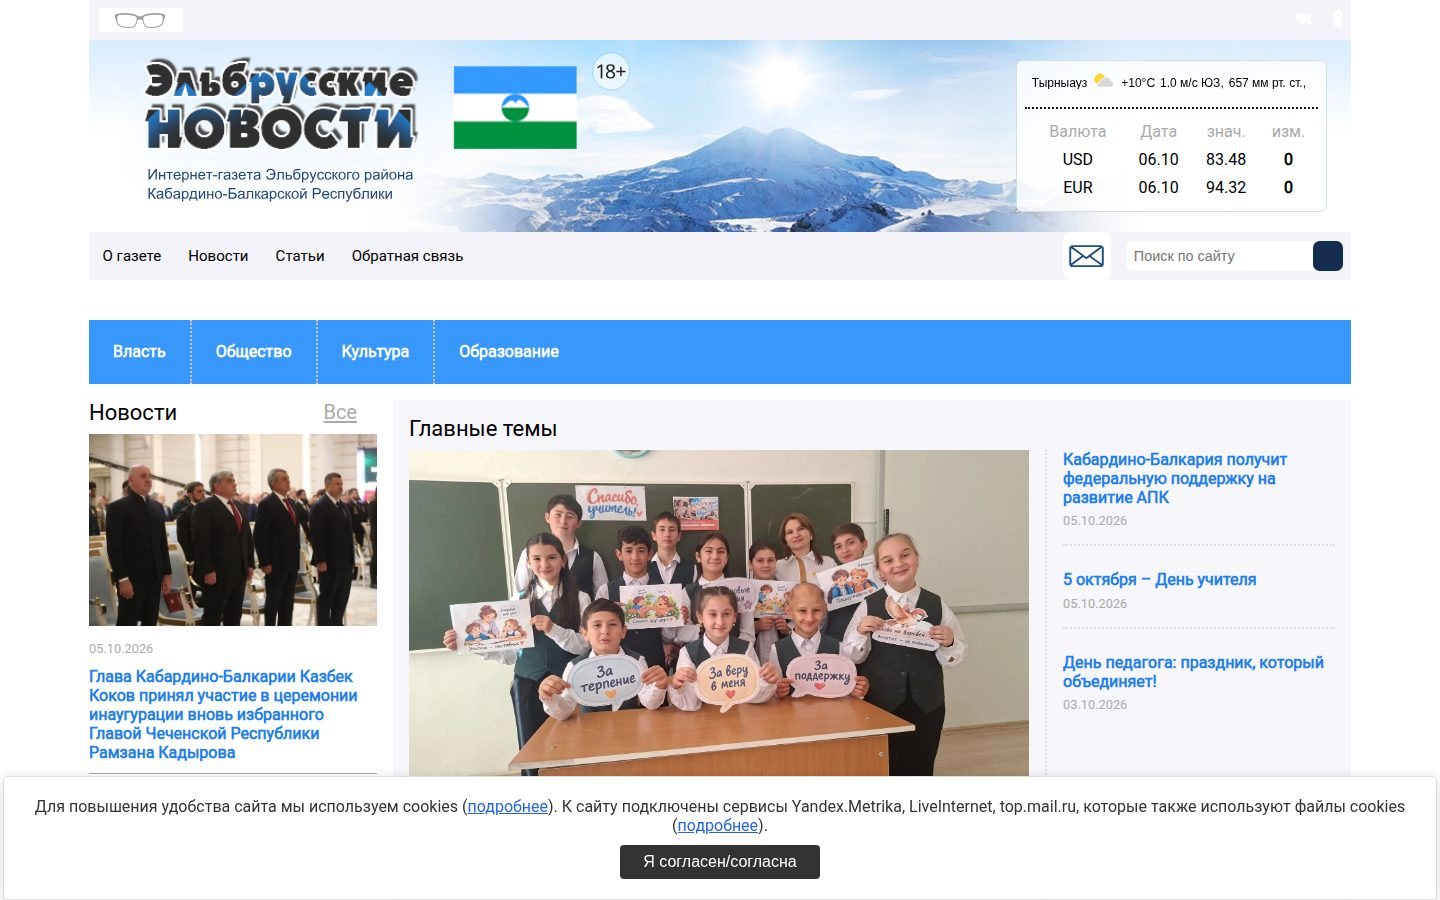Select the Культура category tab

375,351
